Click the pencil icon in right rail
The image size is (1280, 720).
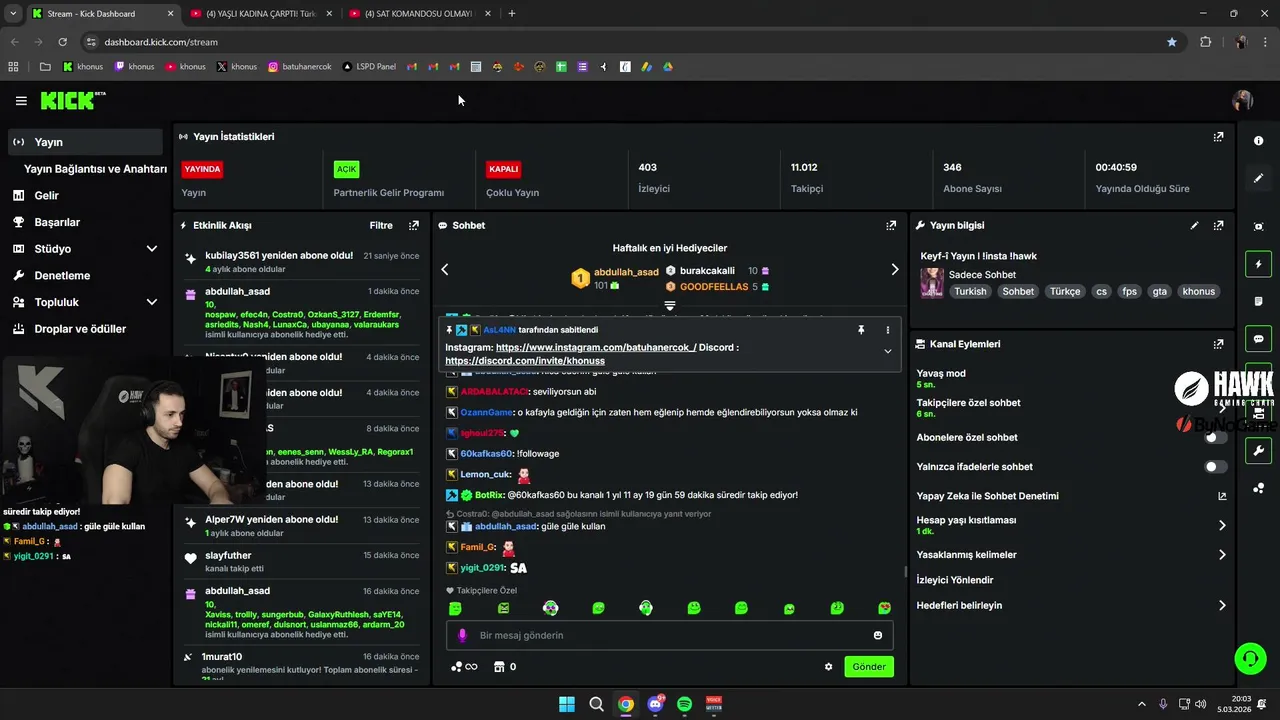coord(1258,178)
